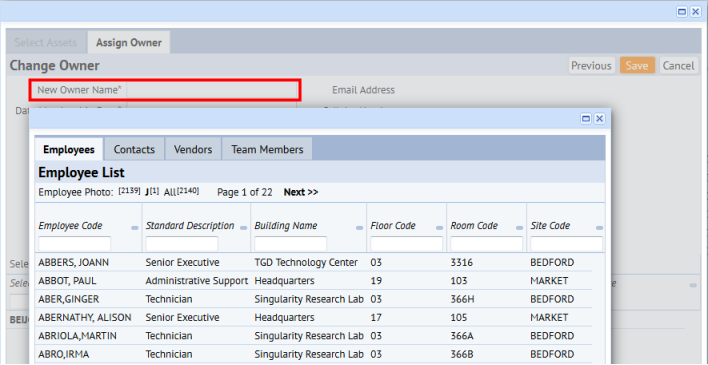708x365 pixels.
Task: Click the Previous button
Action: click(591, 66)
